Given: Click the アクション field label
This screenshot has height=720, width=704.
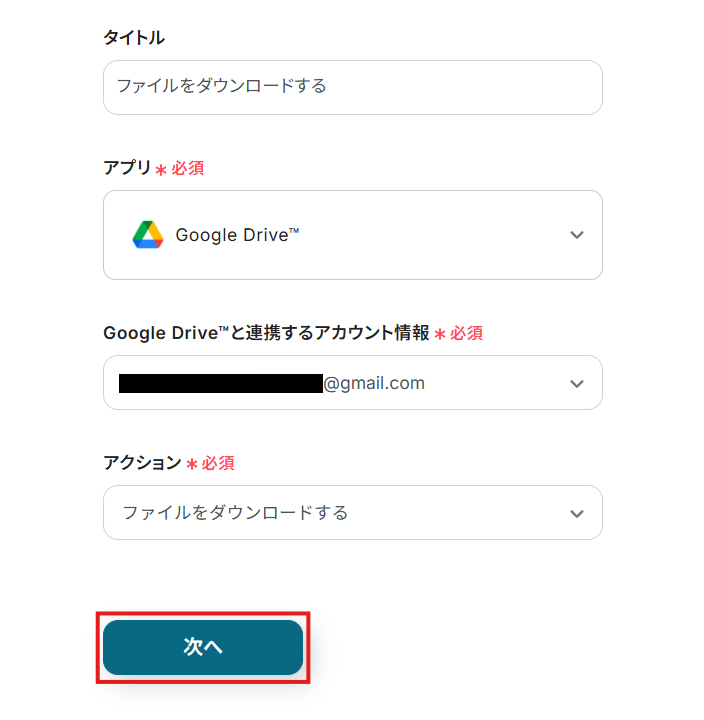Looking at the screenshot, I should click(142, 463).
